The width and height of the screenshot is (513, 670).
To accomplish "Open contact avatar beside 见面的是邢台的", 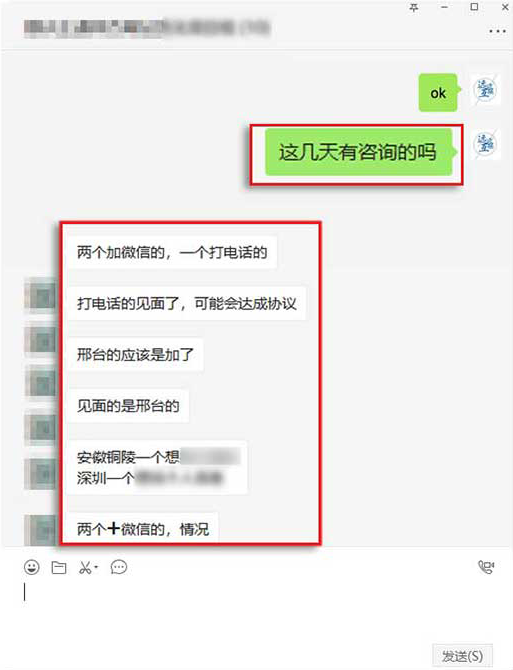I will [41, 429].
